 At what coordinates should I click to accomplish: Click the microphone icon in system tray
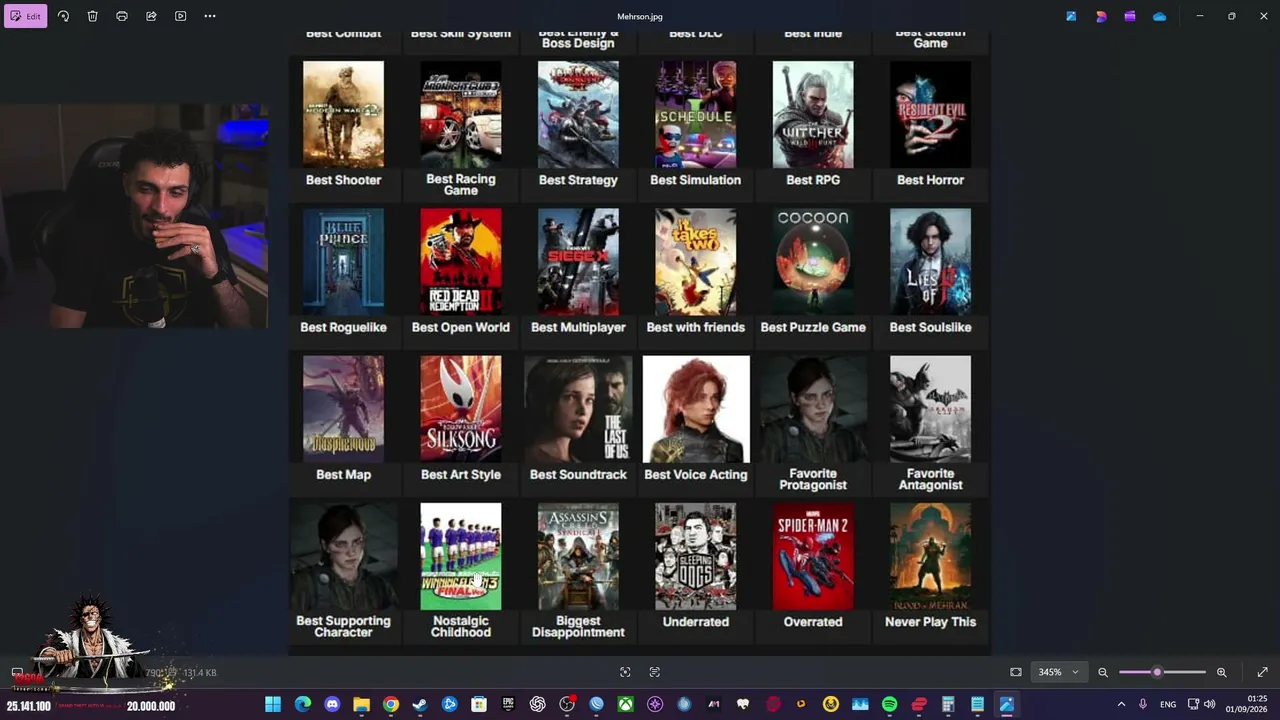click(x=1143, y=705)
